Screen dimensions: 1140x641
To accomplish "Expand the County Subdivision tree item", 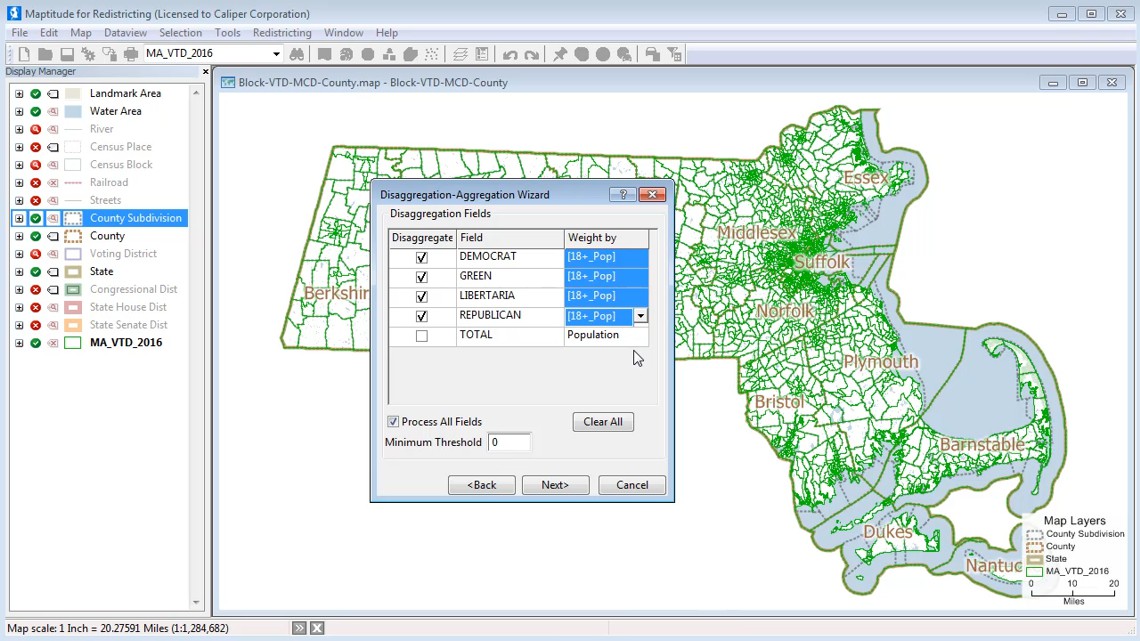I will click(x=18, y=217).
